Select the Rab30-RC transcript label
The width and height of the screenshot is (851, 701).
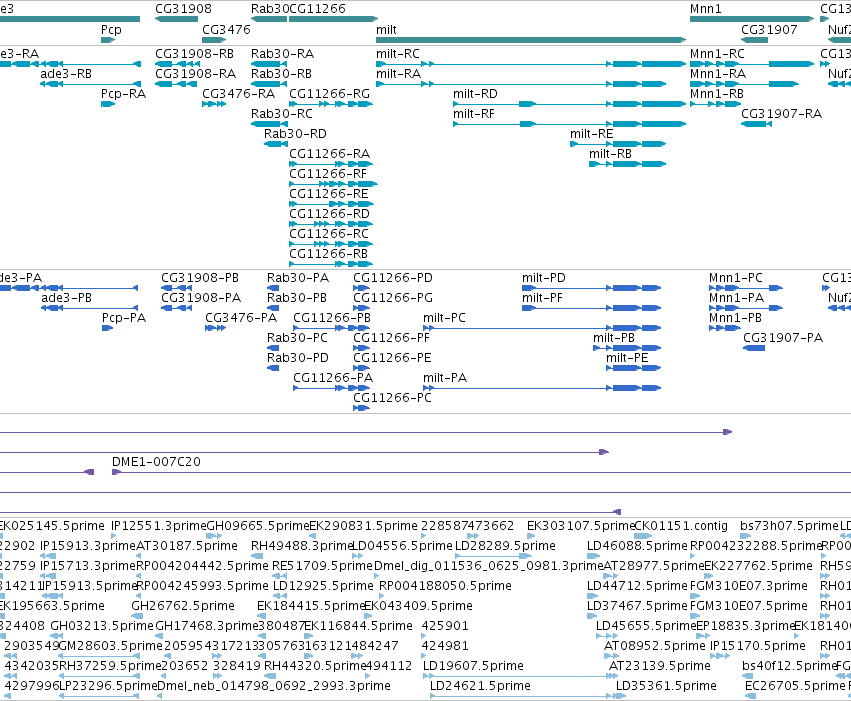tap(282, 114)
